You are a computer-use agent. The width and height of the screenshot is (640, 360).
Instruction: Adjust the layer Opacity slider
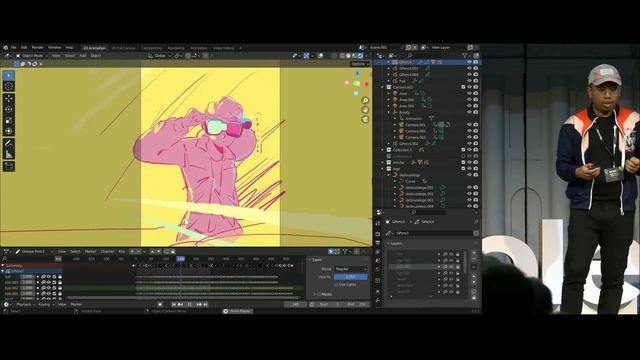point(351,277)
